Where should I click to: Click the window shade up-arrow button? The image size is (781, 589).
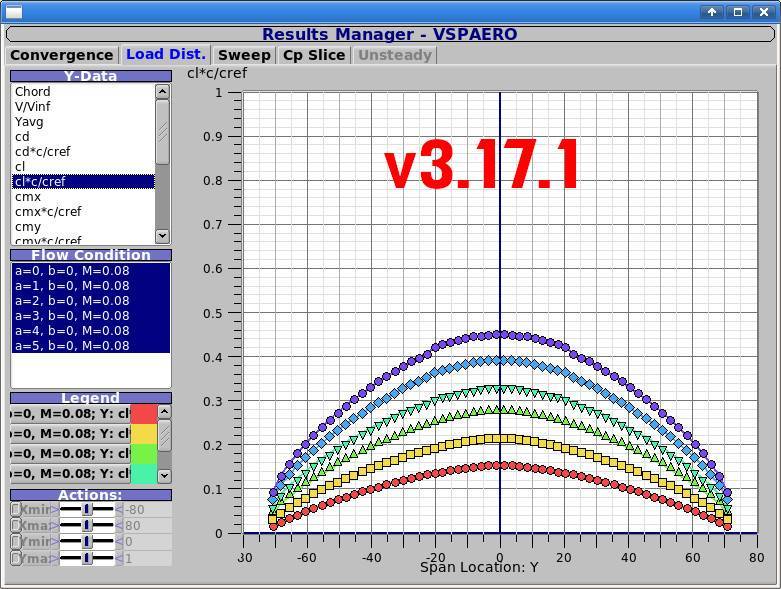(712, 12)
